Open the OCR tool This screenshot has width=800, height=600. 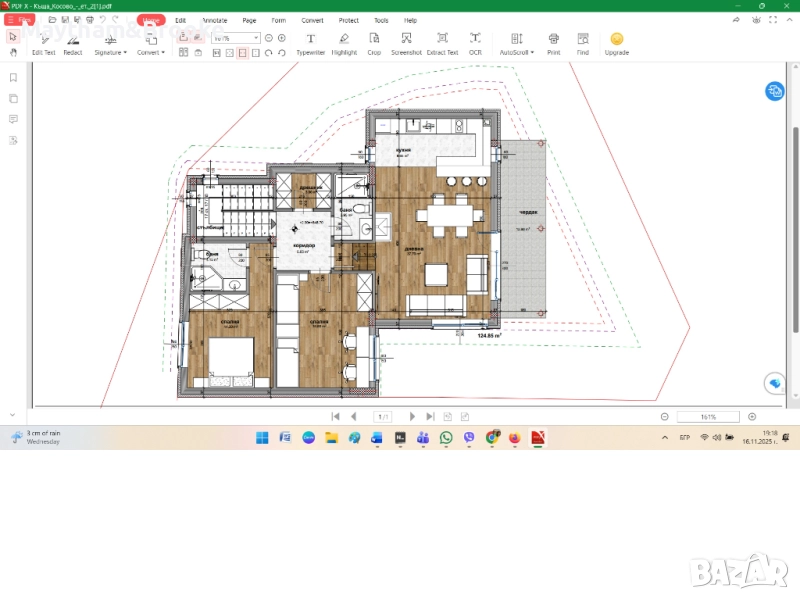click(475, 42)
